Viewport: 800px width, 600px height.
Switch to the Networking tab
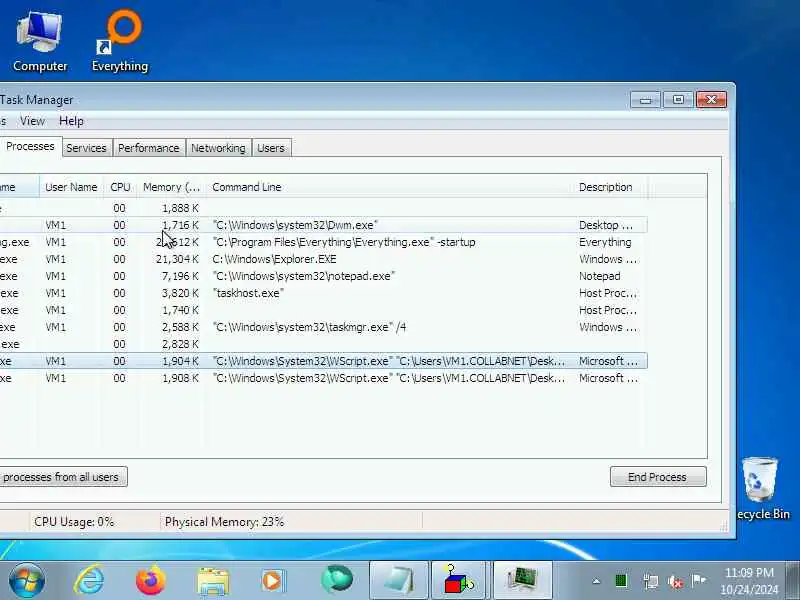[x=218, y=148]
